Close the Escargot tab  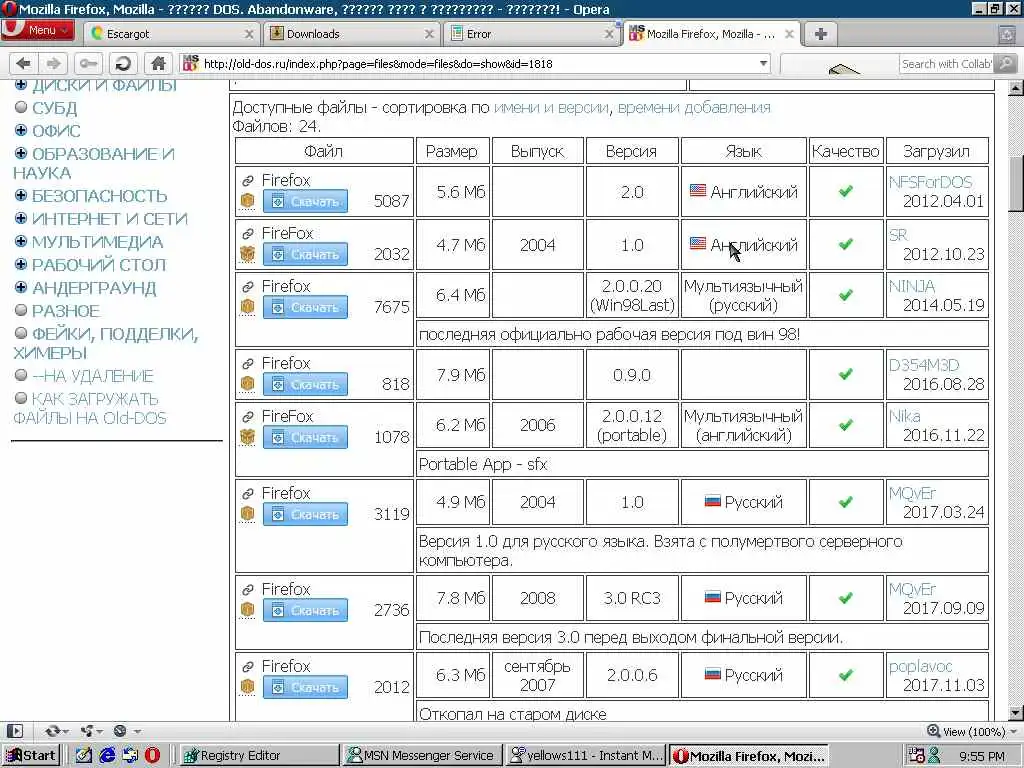tap(249, 34)
